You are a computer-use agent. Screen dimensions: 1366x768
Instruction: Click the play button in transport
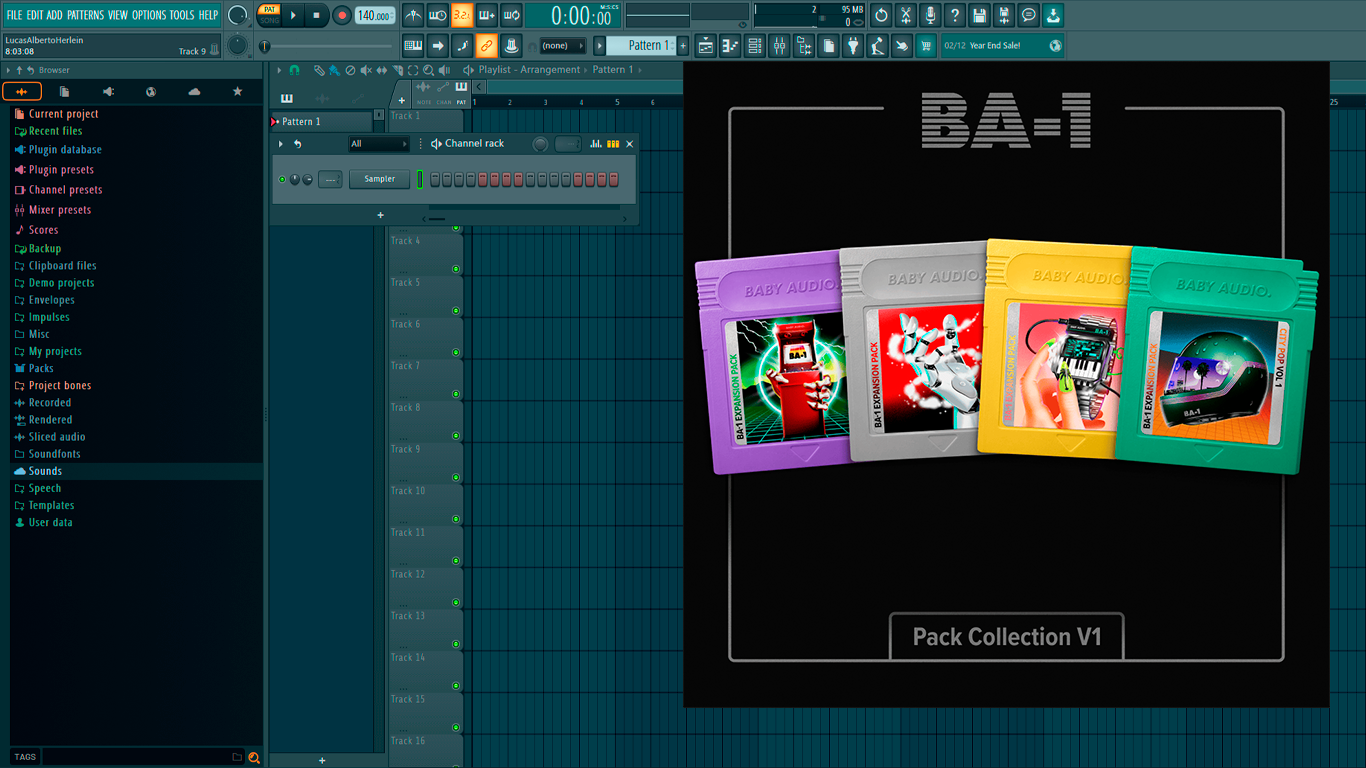pos(293,15)
